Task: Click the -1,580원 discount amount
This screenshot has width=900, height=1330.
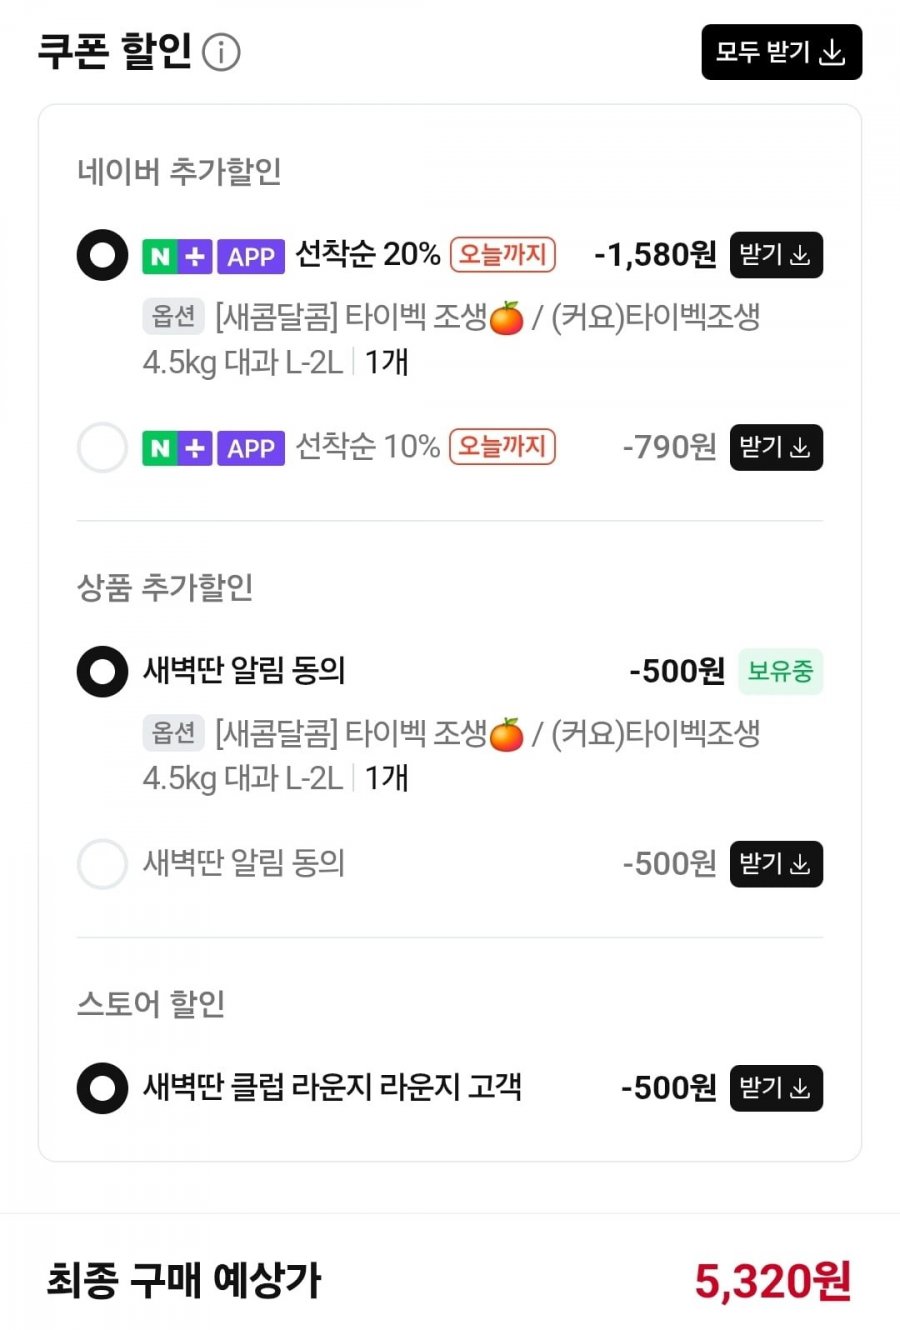Action: click(655, 255)
